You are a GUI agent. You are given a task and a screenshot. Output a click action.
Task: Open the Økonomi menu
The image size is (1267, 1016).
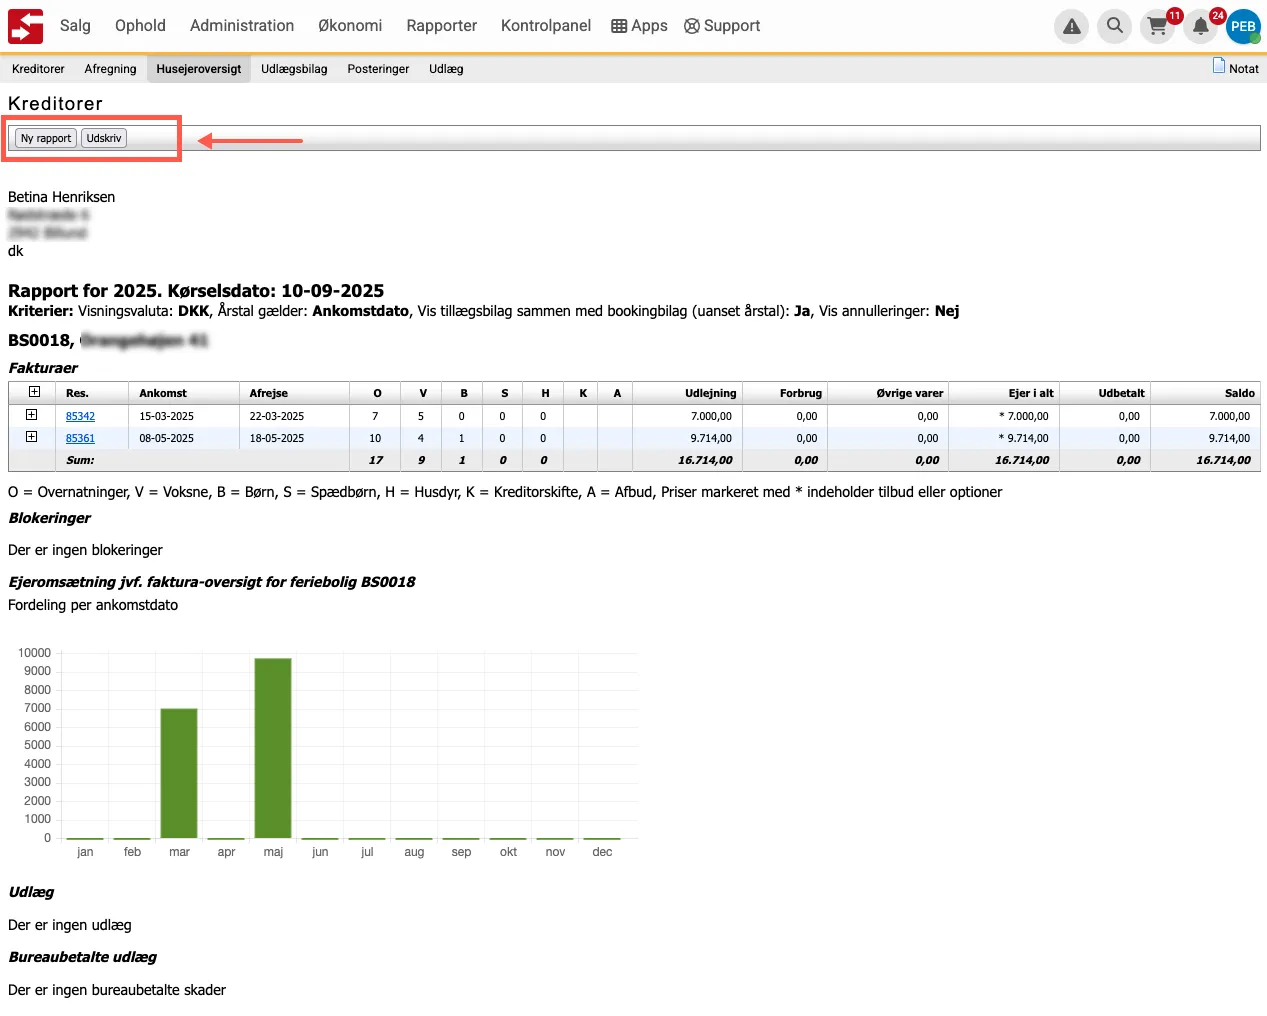350,26
